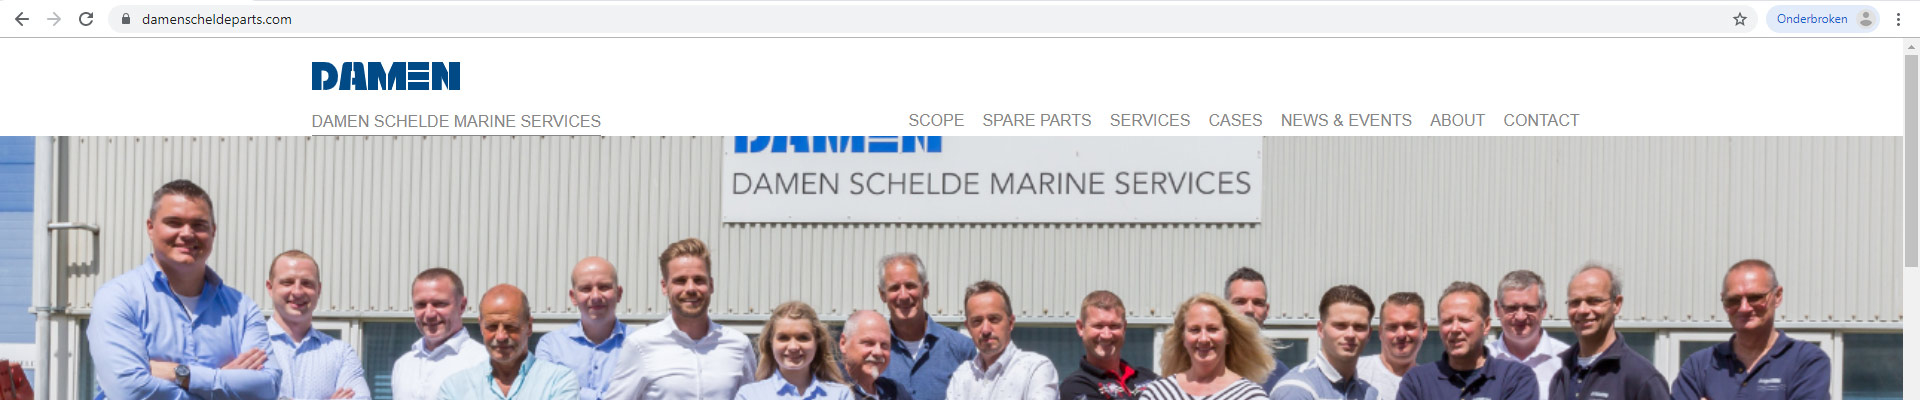
Task: Reload the page with the refresh icon
Action: [86, 19]
